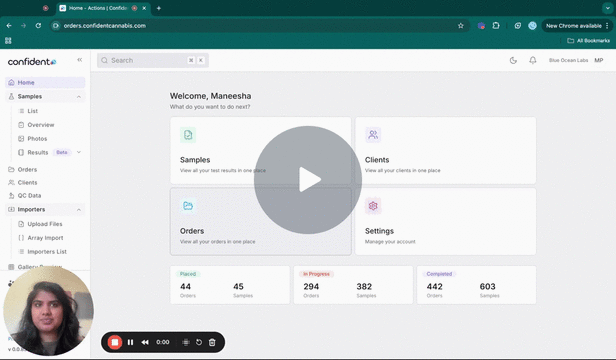
Task: Open Results Beta in the sidebar
Action: pyautogui.click(x=38, y=152)
